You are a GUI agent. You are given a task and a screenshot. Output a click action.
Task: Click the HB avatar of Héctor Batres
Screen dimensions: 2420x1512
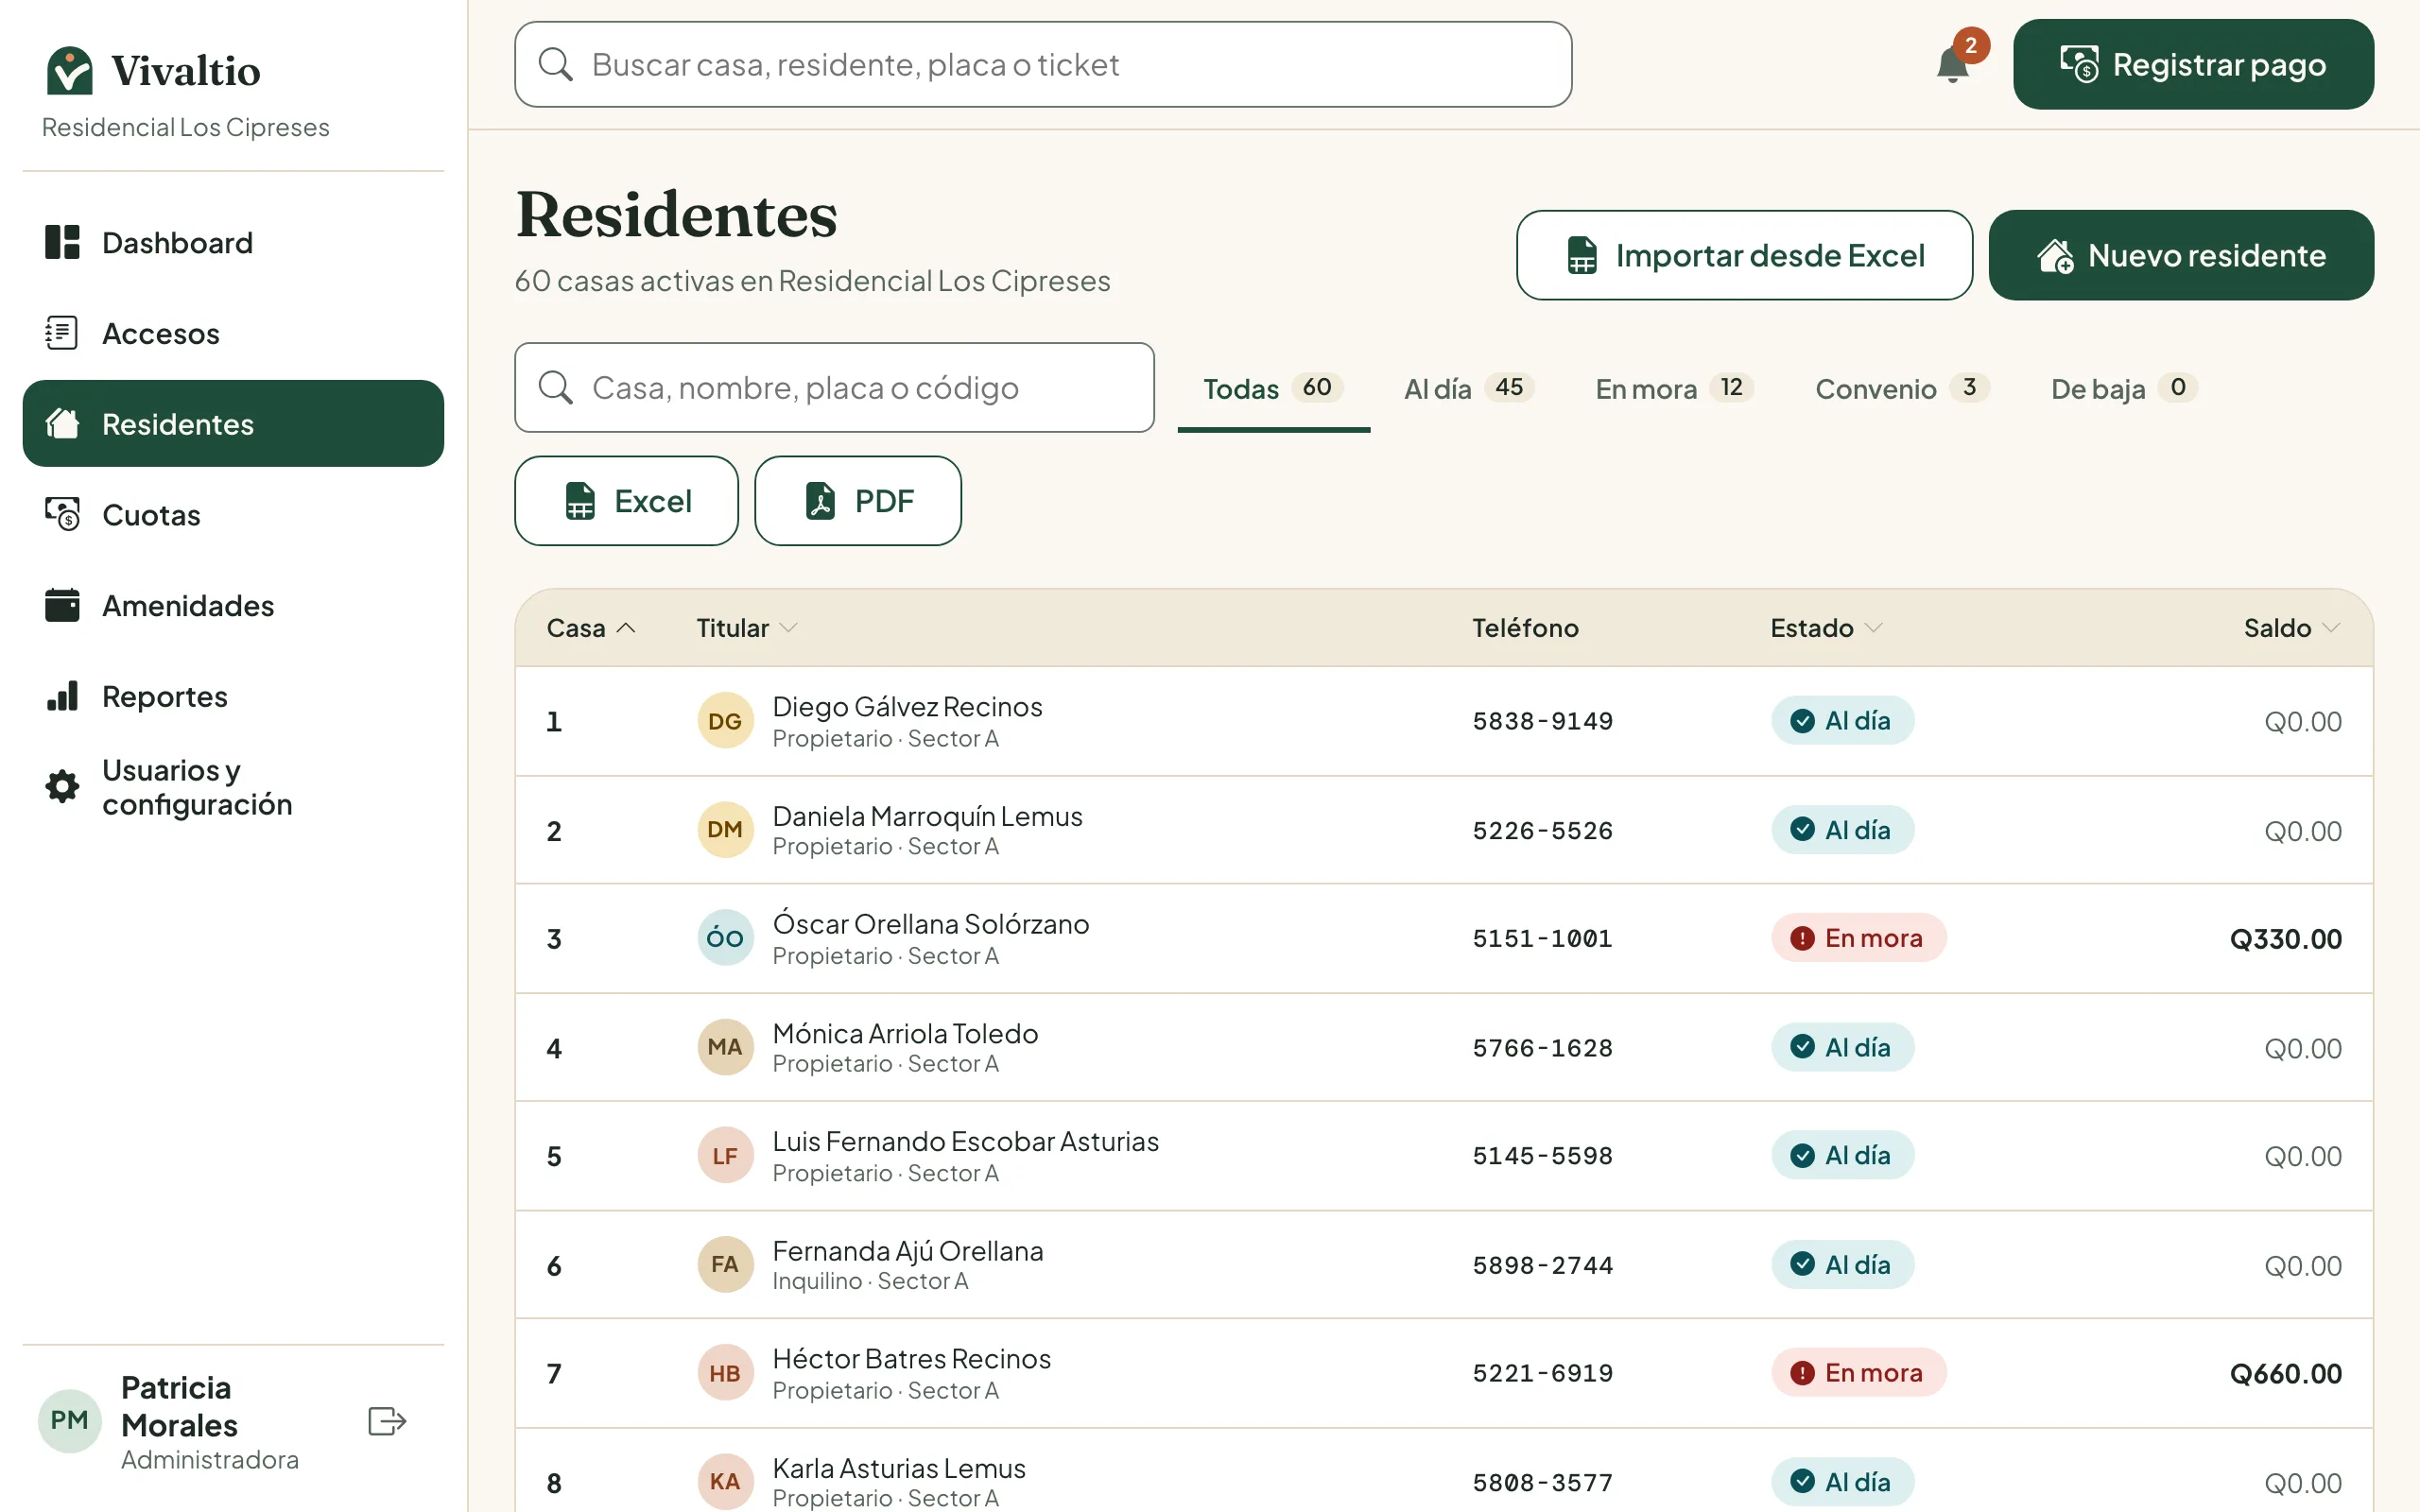pos(725,1373)
